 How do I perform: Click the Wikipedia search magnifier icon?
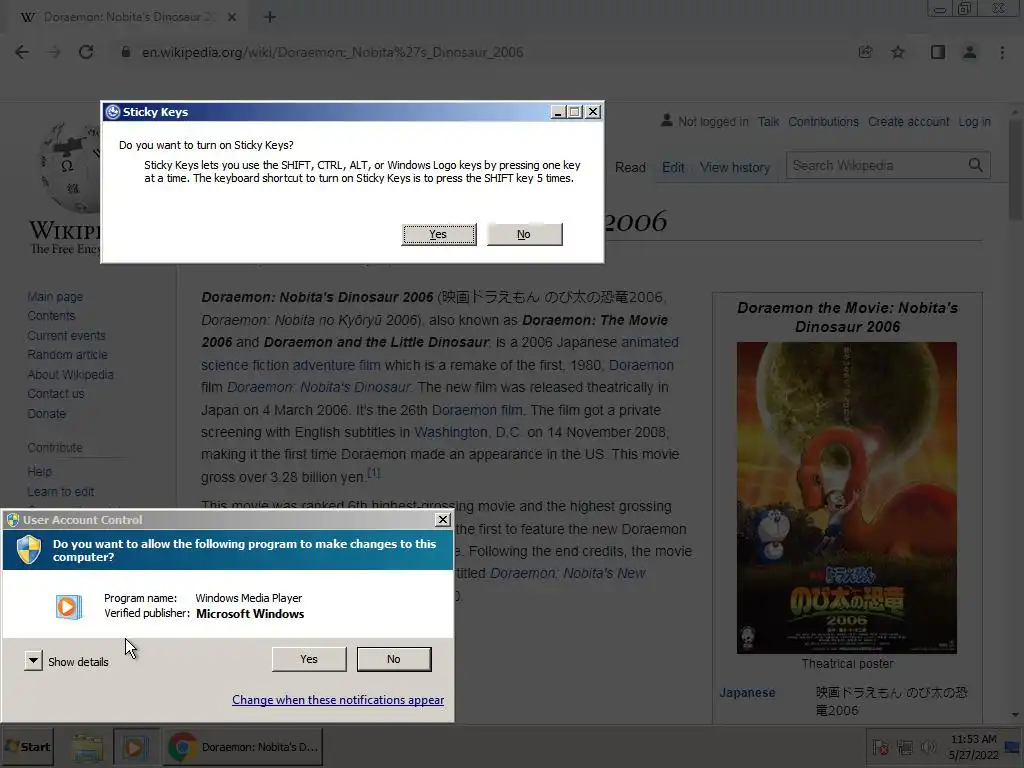click(x=976, y=165)
